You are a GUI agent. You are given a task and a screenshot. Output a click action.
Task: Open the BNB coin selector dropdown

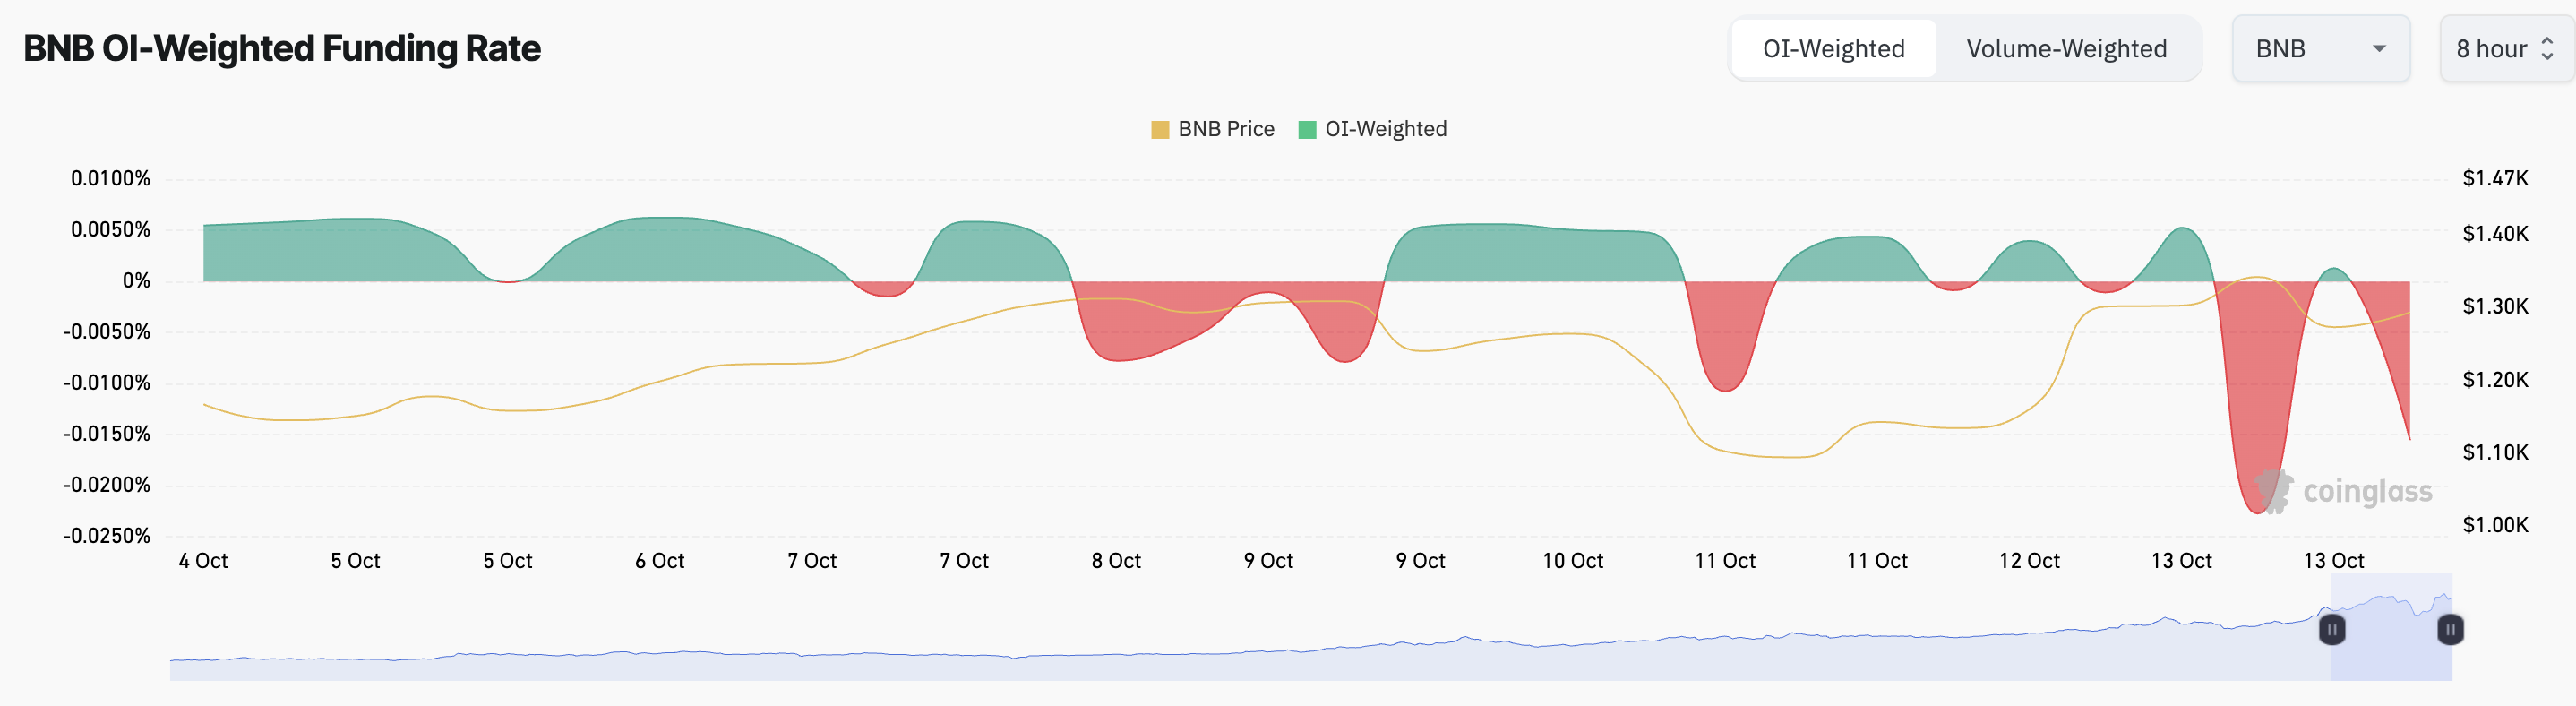(x=2322, y=48)
